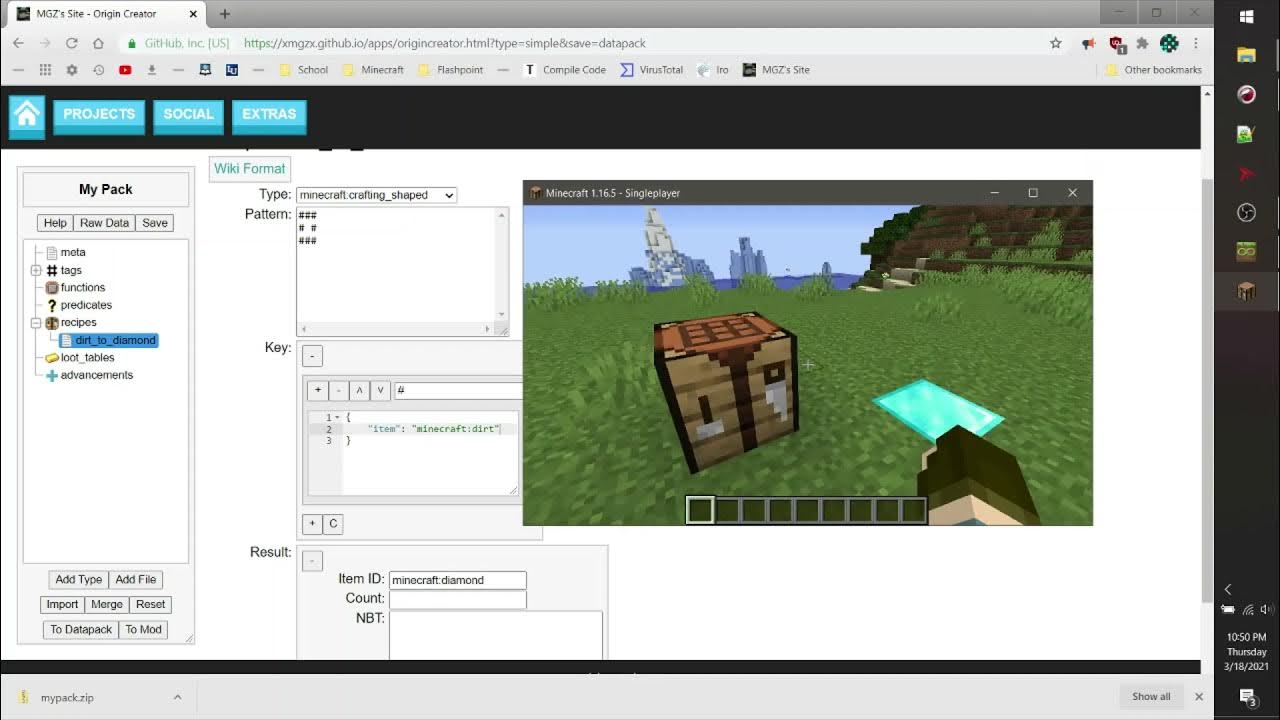
Task: Switch to Minecraft in taskbar
Action: point(1246,291)
